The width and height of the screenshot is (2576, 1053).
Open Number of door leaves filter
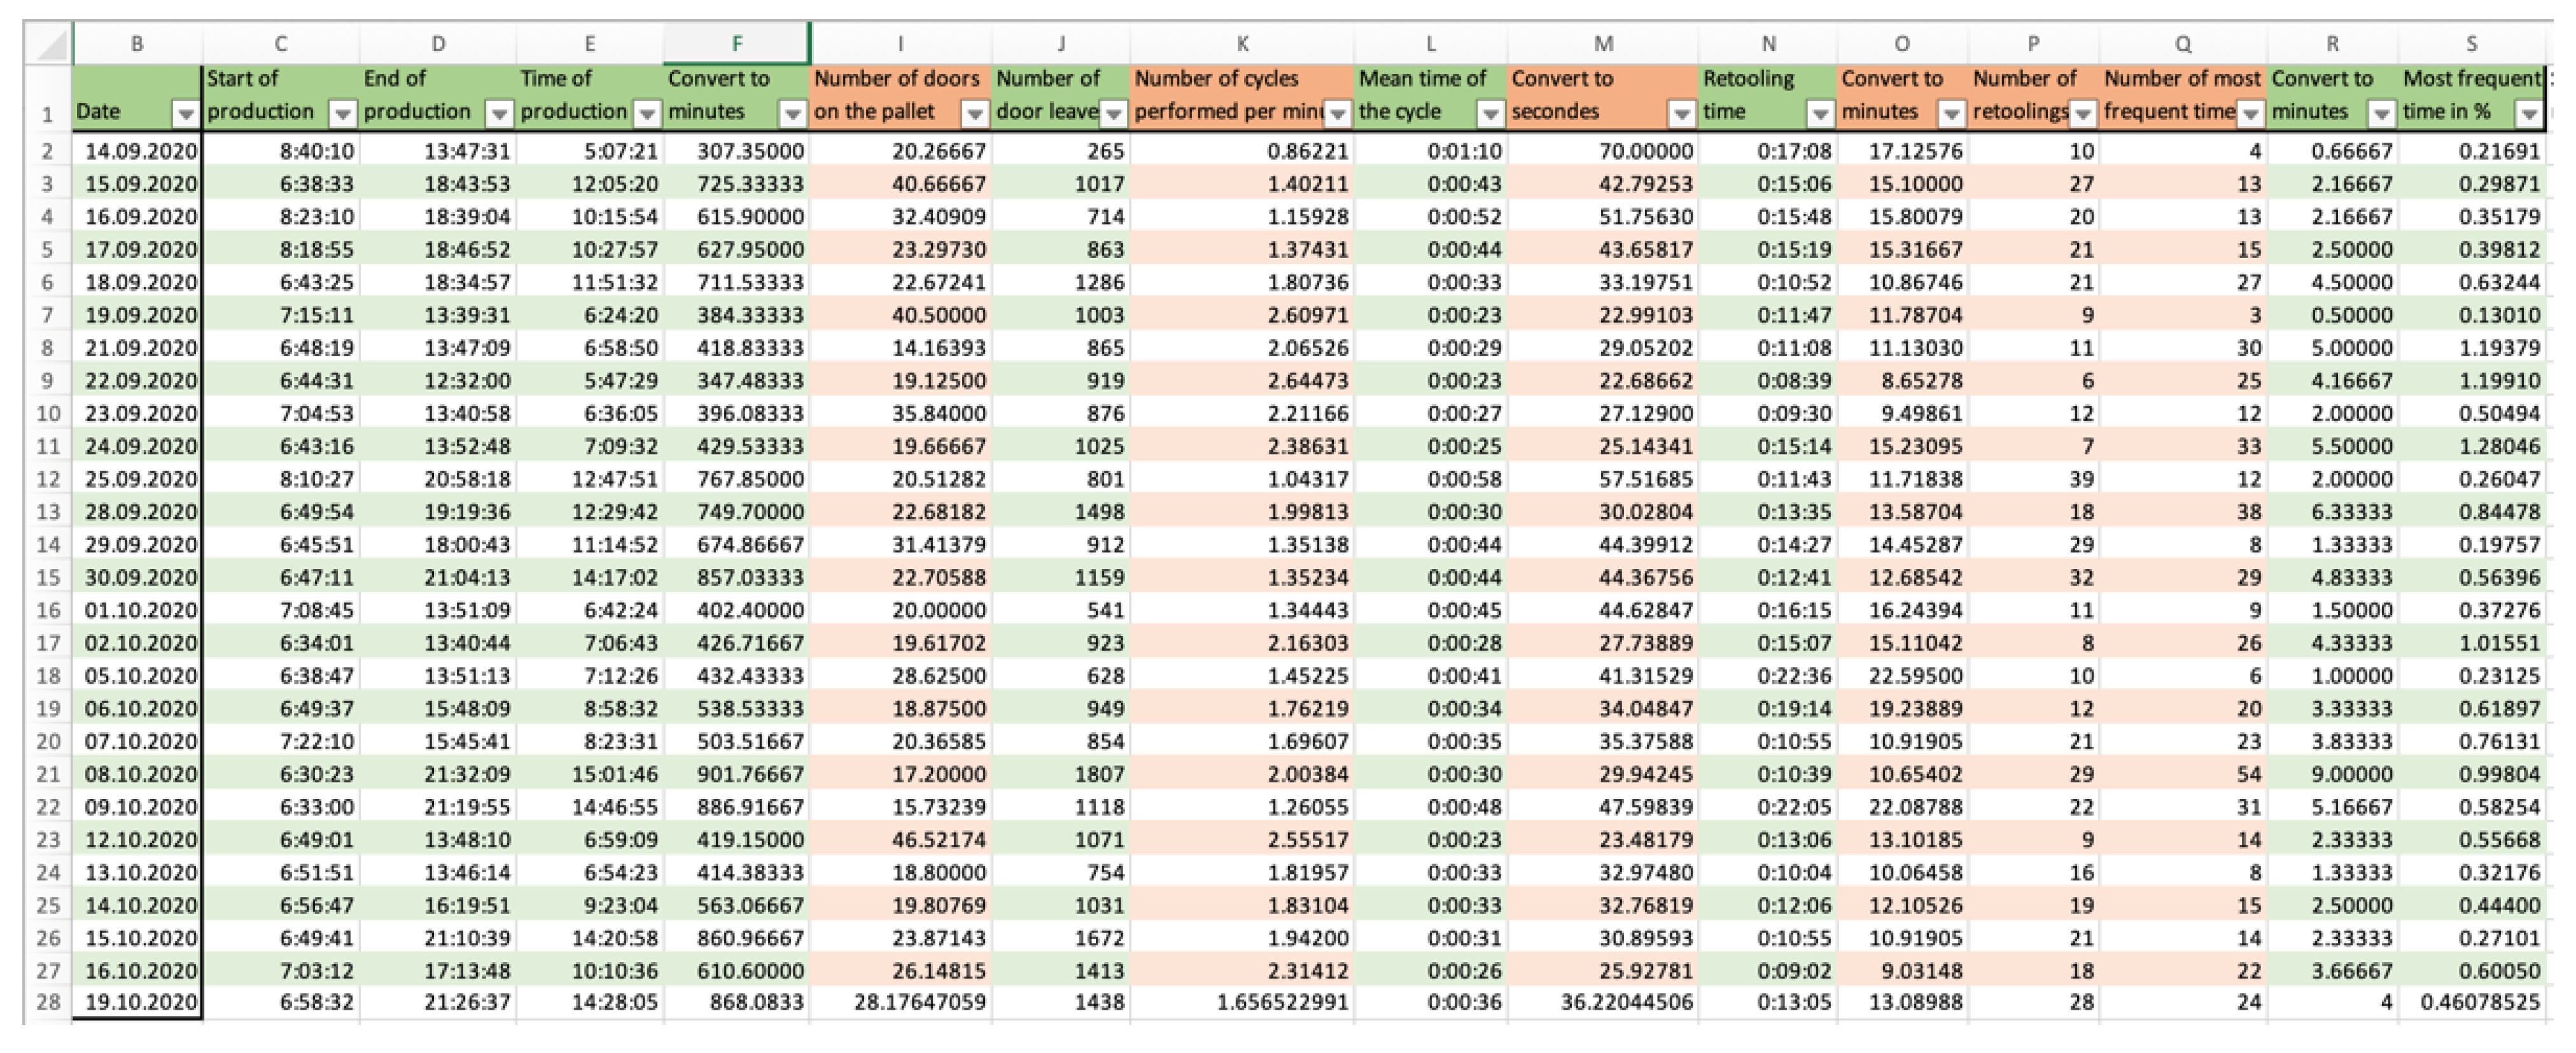click(x=1113, y=114)
